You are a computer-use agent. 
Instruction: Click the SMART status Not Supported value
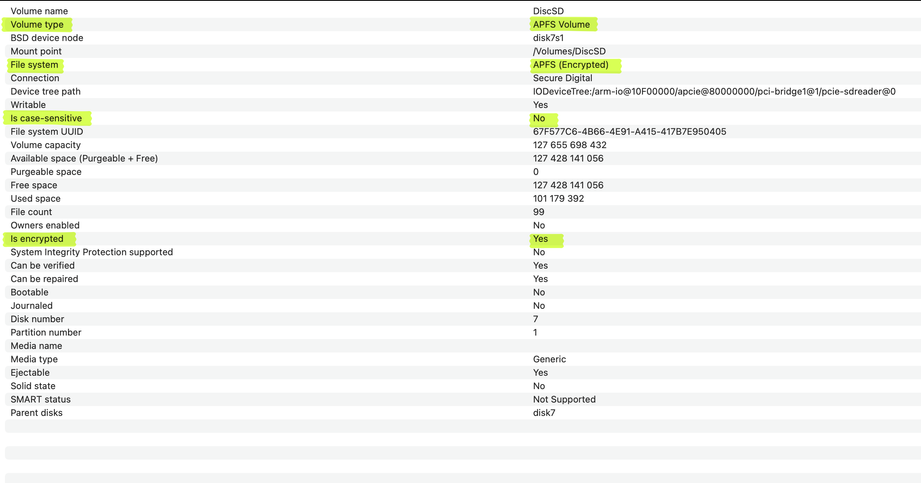[564, 400]
